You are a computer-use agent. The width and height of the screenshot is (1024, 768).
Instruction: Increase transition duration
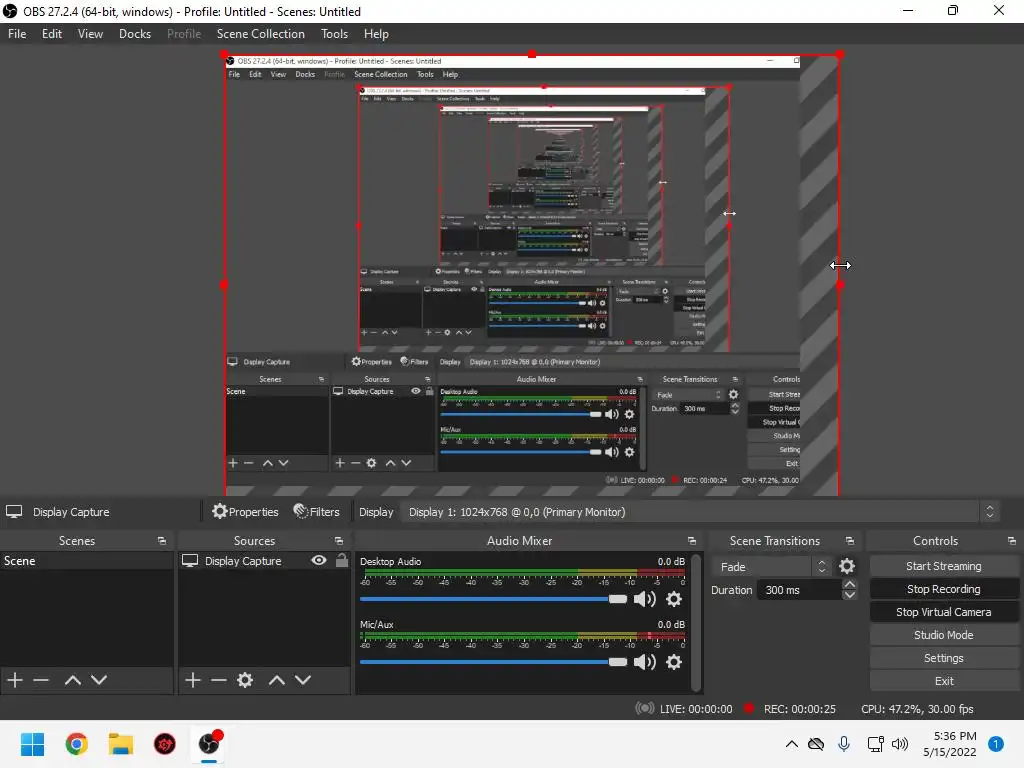pyautogui.click(x=850, y=584)
